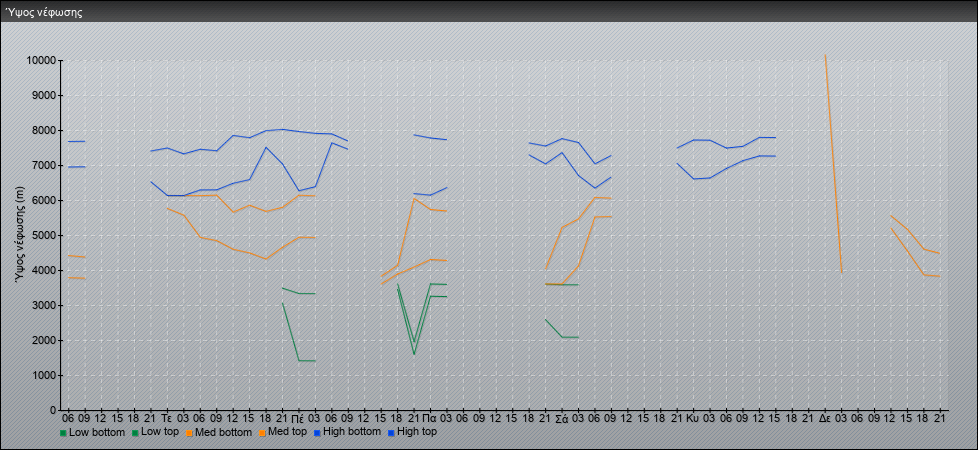Image resolution: width=978 pixels, height=450 pixels.
Task: Click the Πέ day label on x-axis
Action: (298, 418)
